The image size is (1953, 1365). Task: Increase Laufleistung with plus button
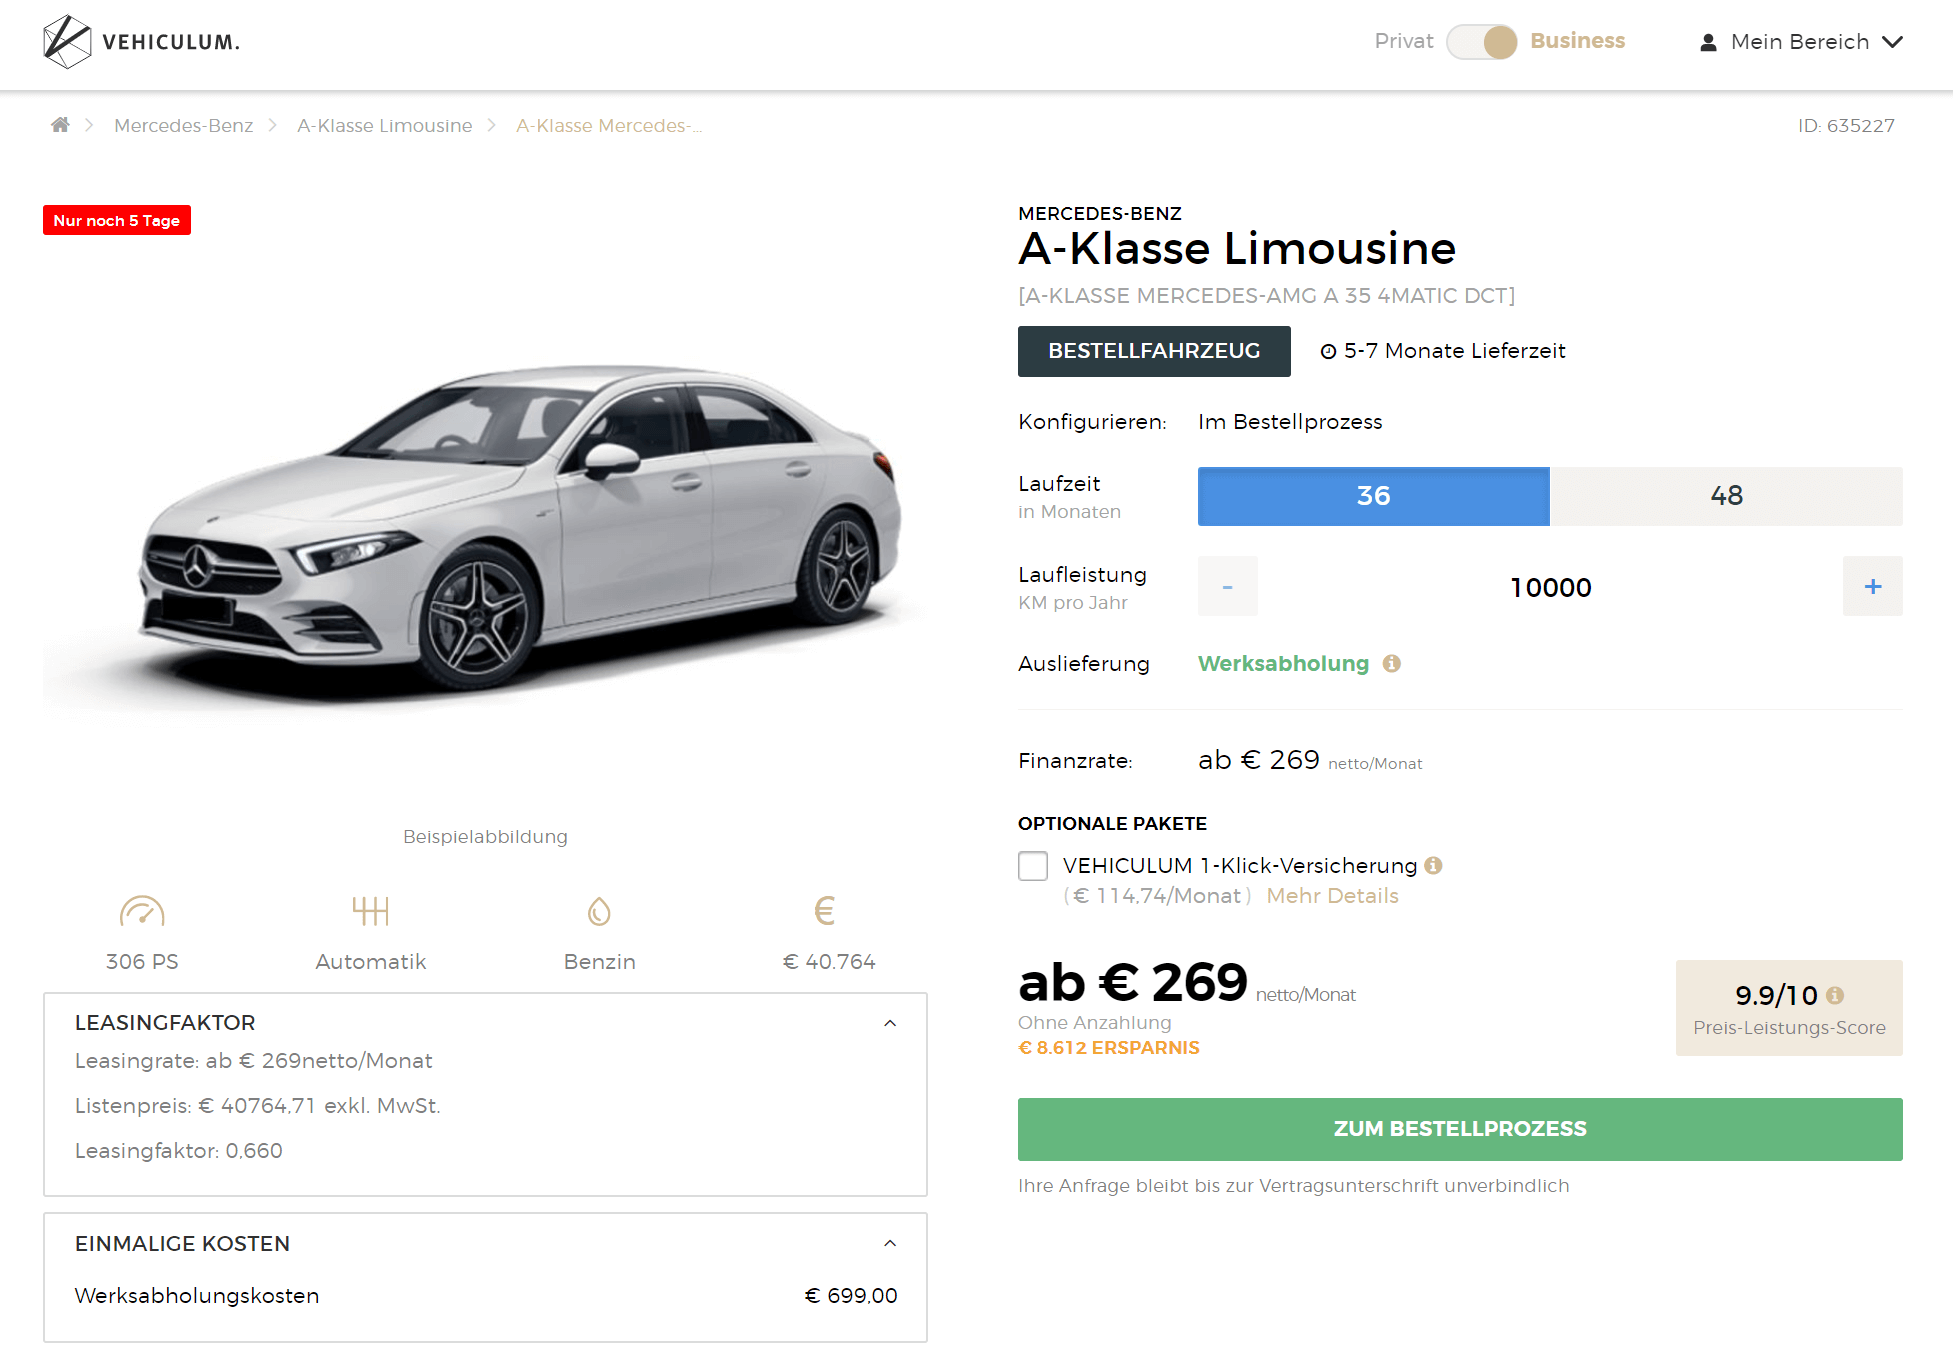1873,587
